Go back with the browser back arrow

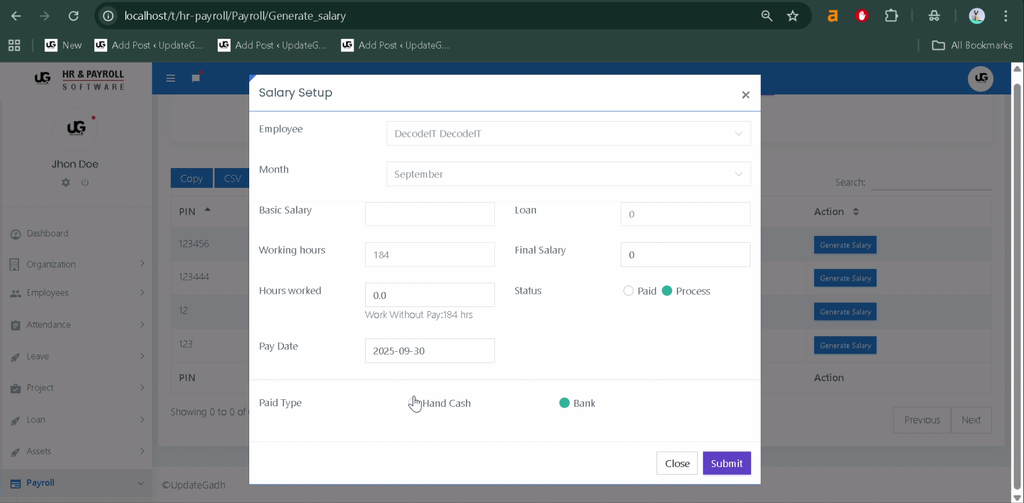click(x=16, y=16)
